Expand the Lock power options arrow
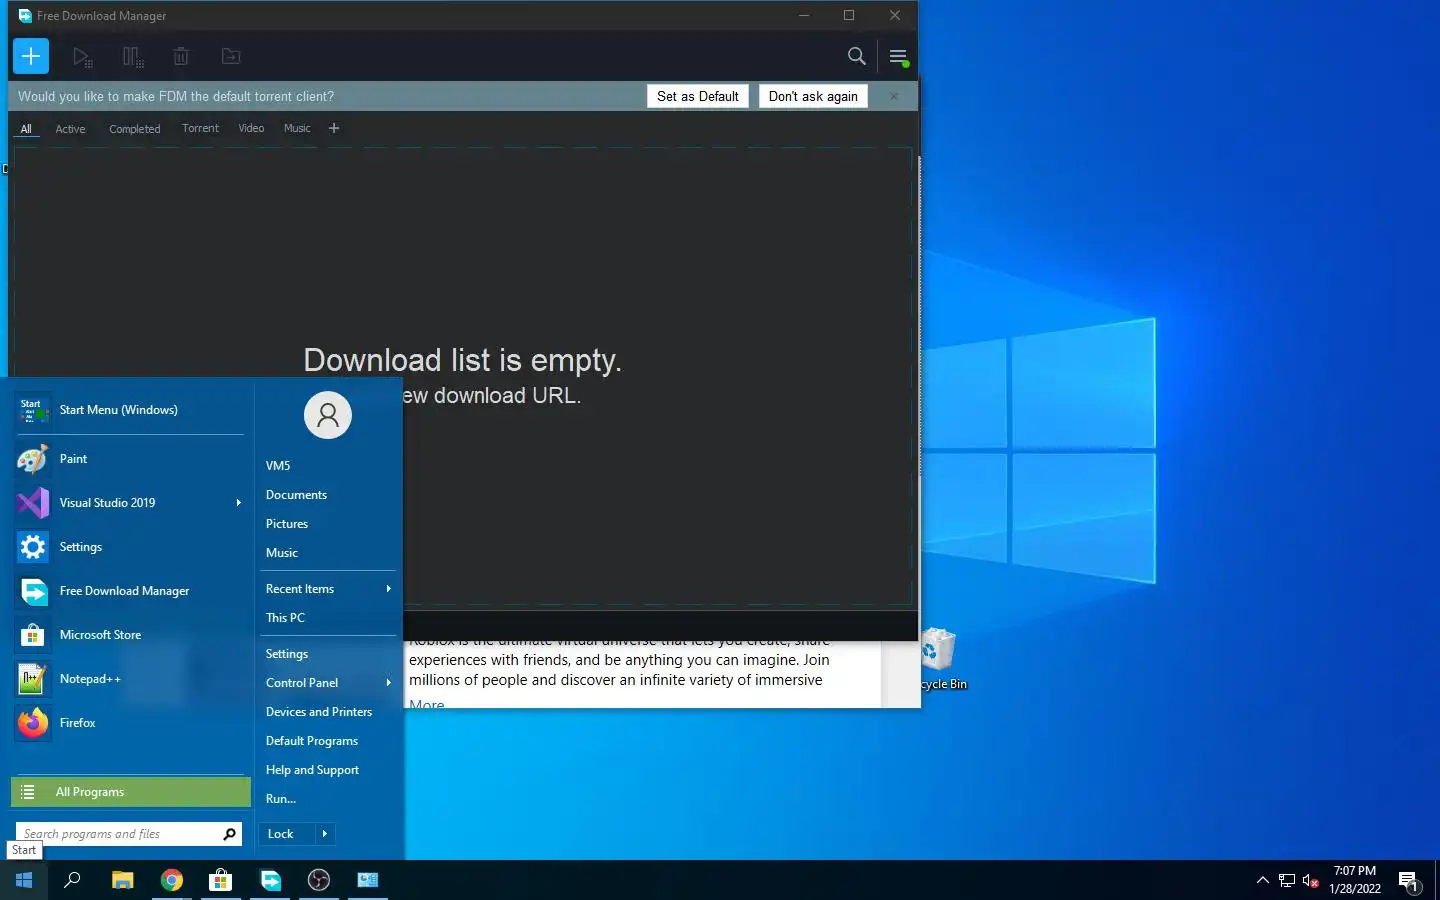Screen dimensions: 1440x900 [x=325, y=834]
